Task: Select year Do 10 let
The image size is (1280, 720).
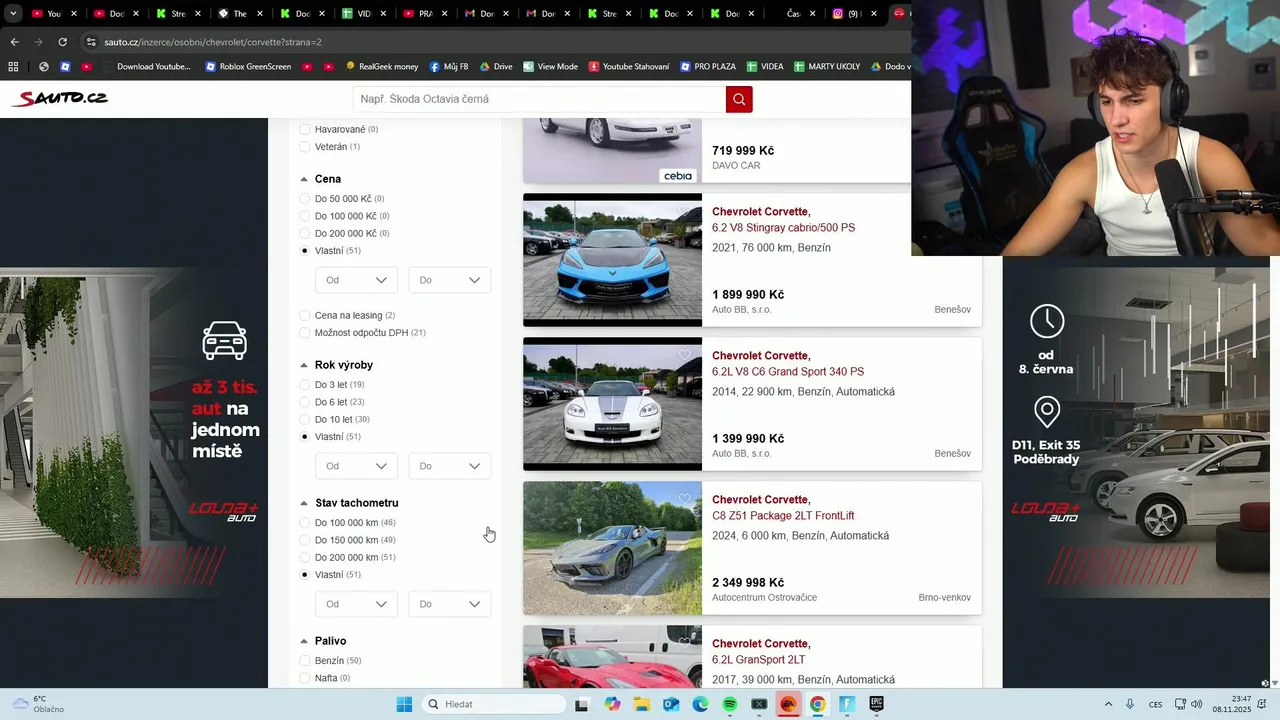Action: coord(305,419)
